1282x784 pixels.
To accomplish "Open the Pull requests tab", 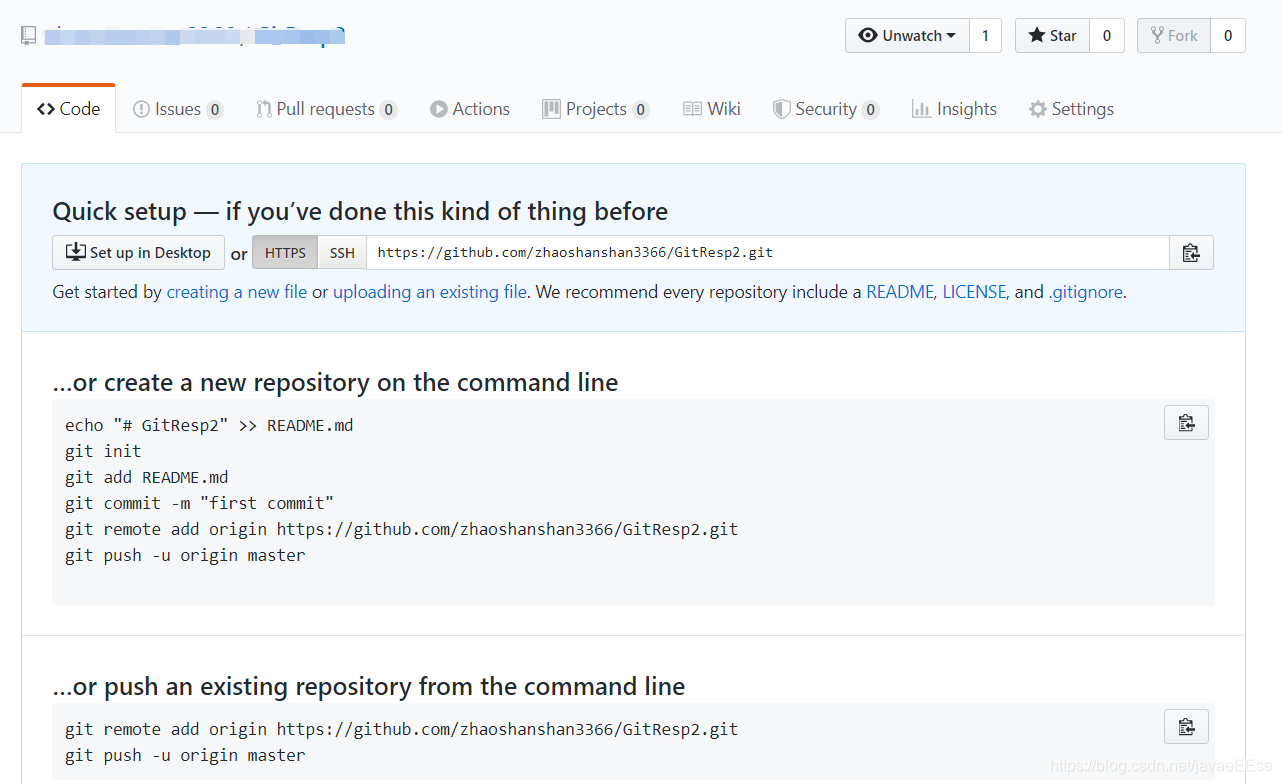I will point(326,109).
